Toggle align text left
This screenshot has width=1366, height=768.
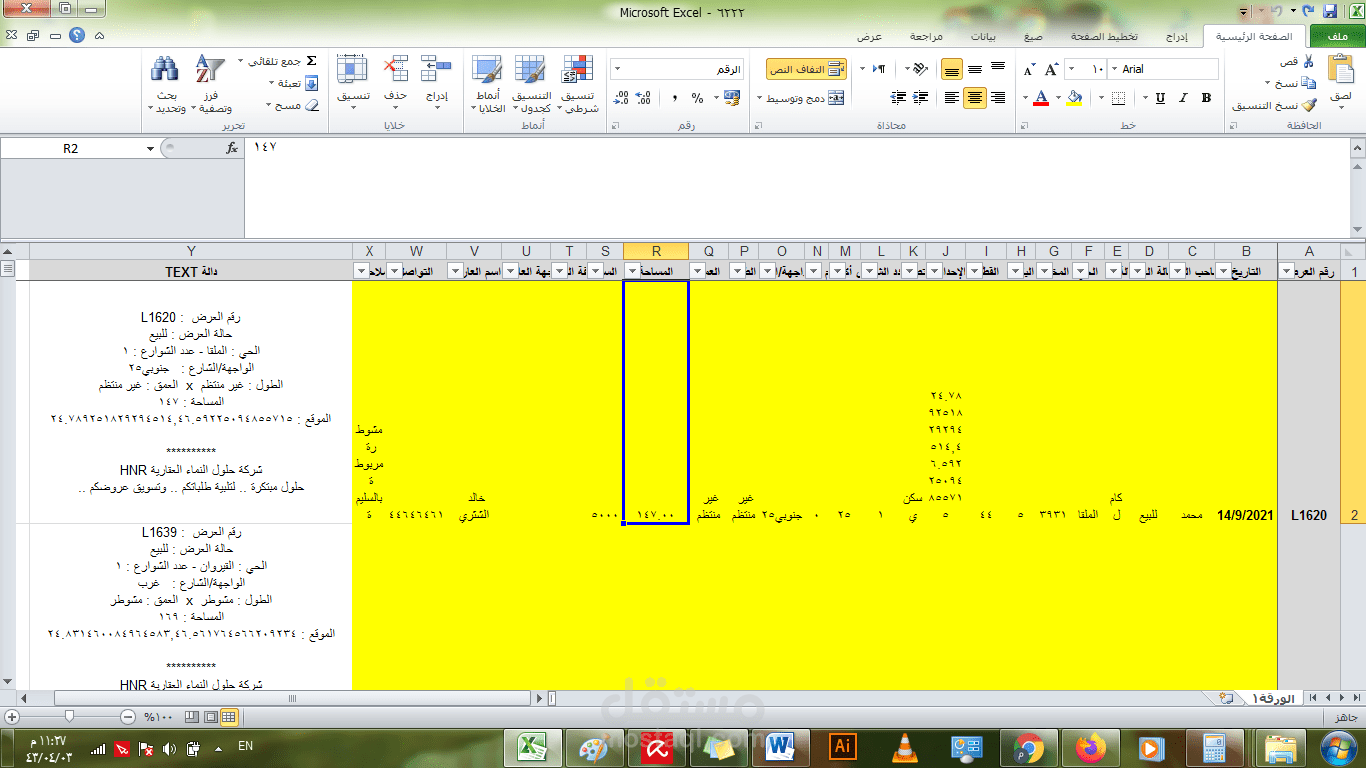(951, 98)
